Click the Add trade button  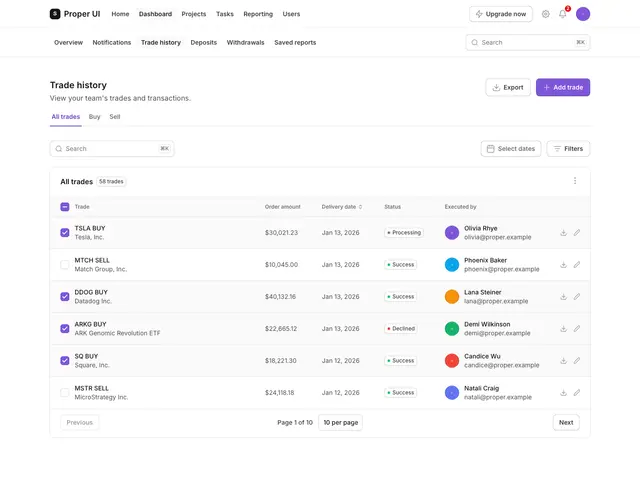point(563,87)
